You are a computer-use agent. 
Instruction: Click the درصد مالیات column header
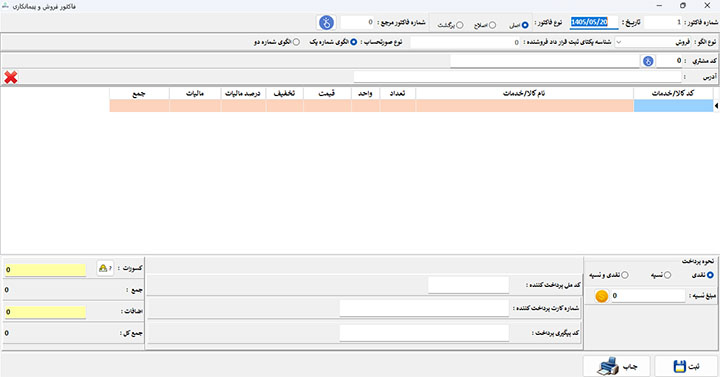pos(243,93)
